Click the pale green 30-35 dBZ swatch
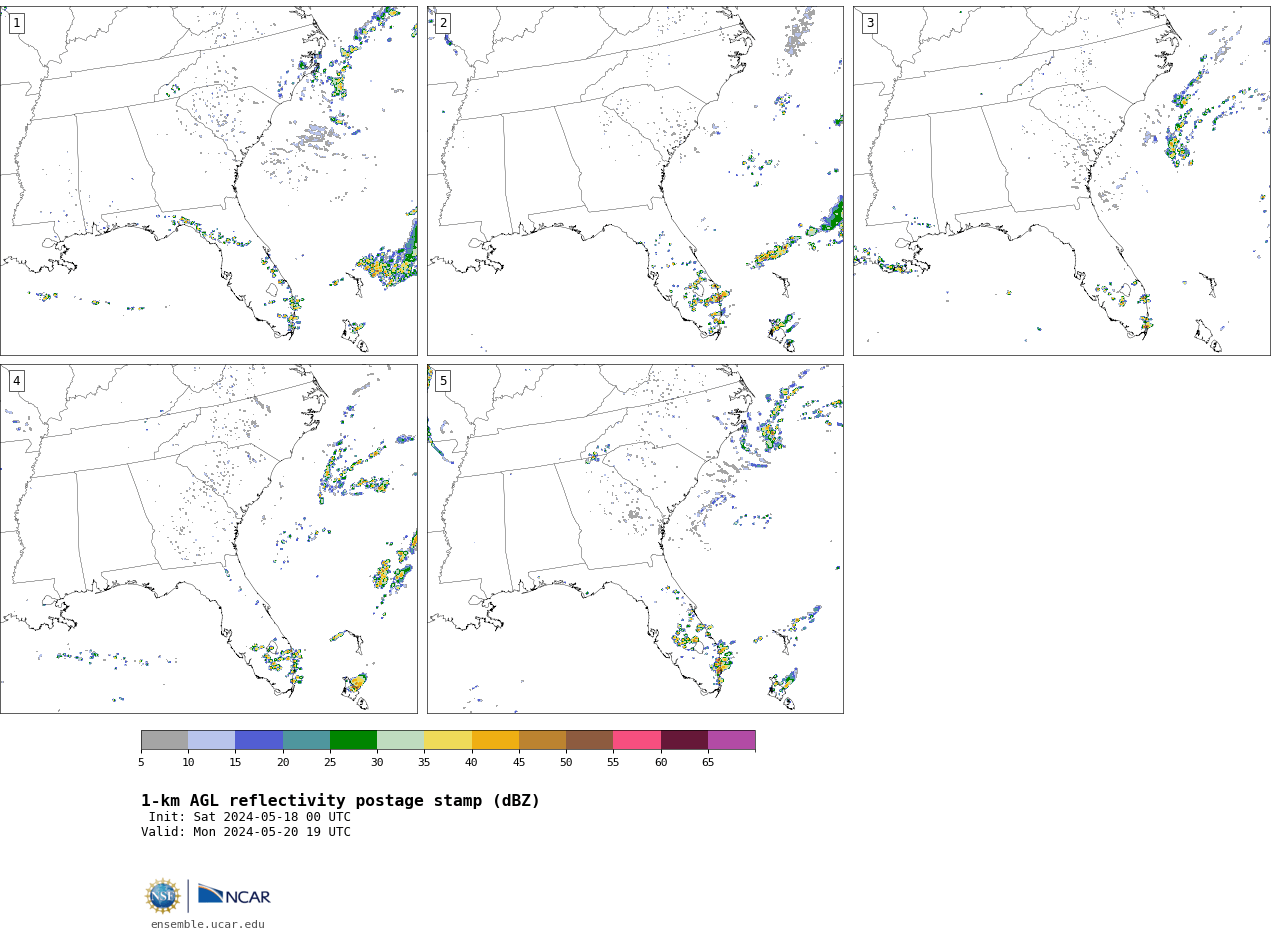 click(x=400, y=740)
